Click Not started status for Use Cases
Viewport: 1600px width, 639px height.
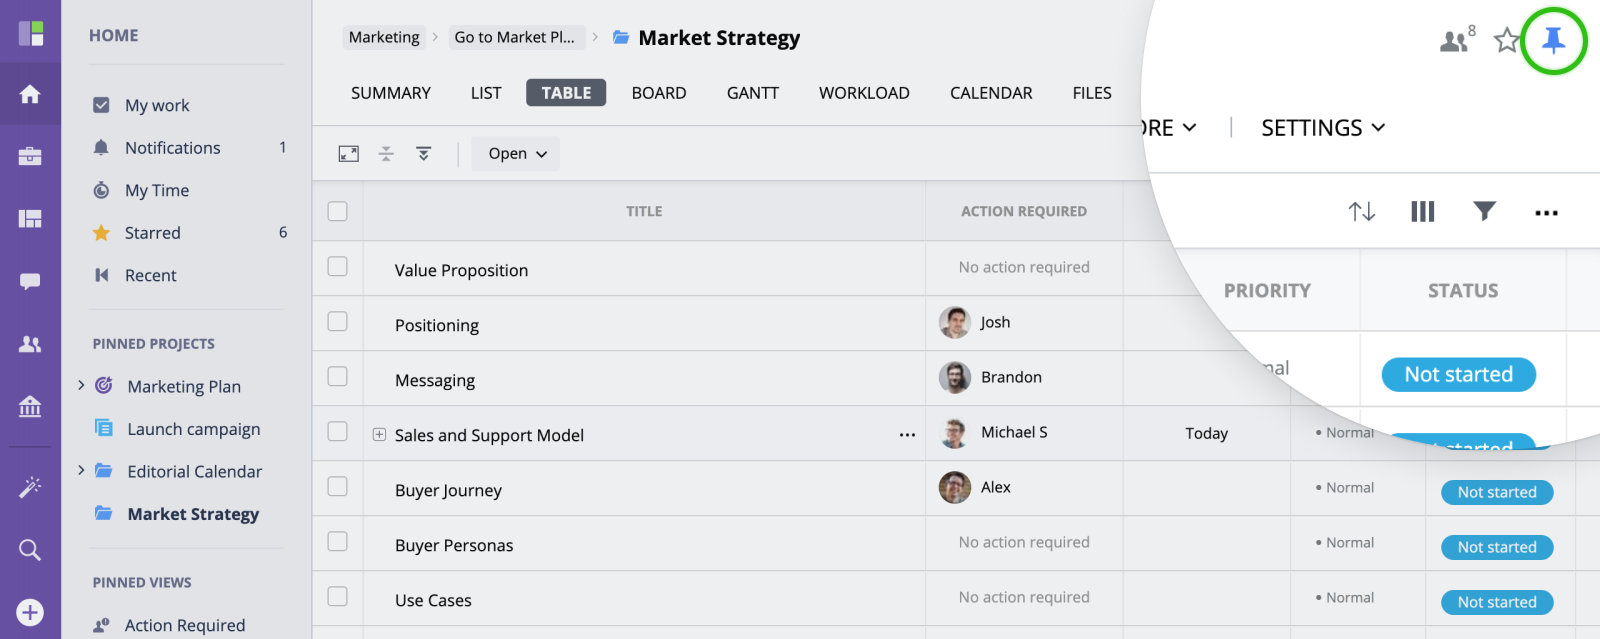(x=1497, y=602)
